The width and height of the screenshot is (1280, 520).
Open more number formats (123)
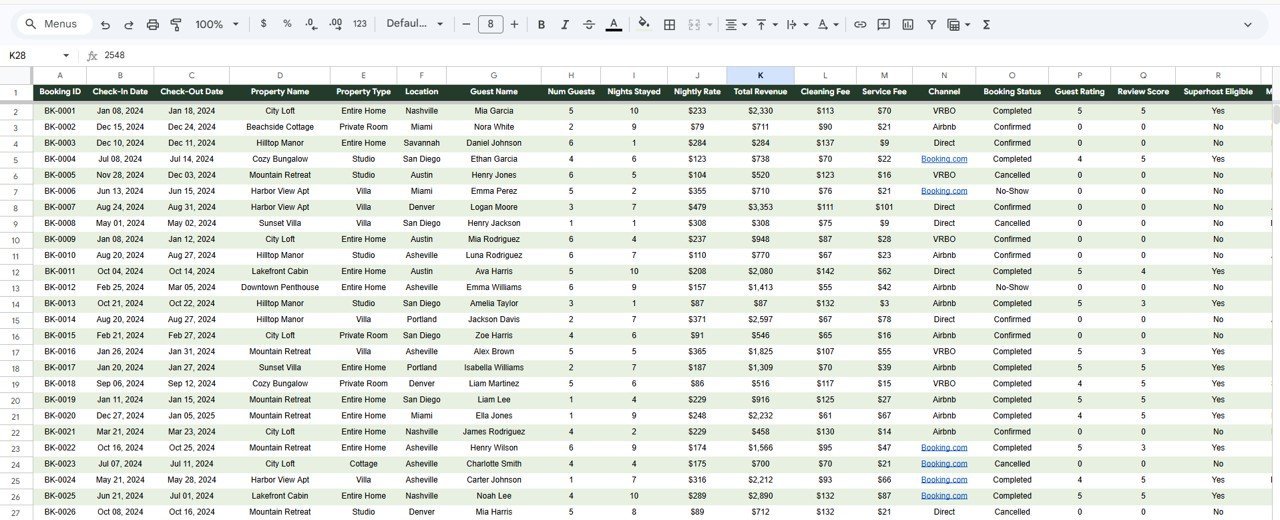point(360,24)
